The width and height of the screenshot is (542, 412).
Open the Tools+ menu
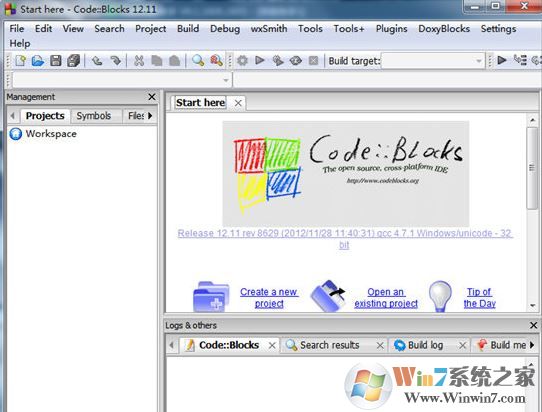coord(348,29)
